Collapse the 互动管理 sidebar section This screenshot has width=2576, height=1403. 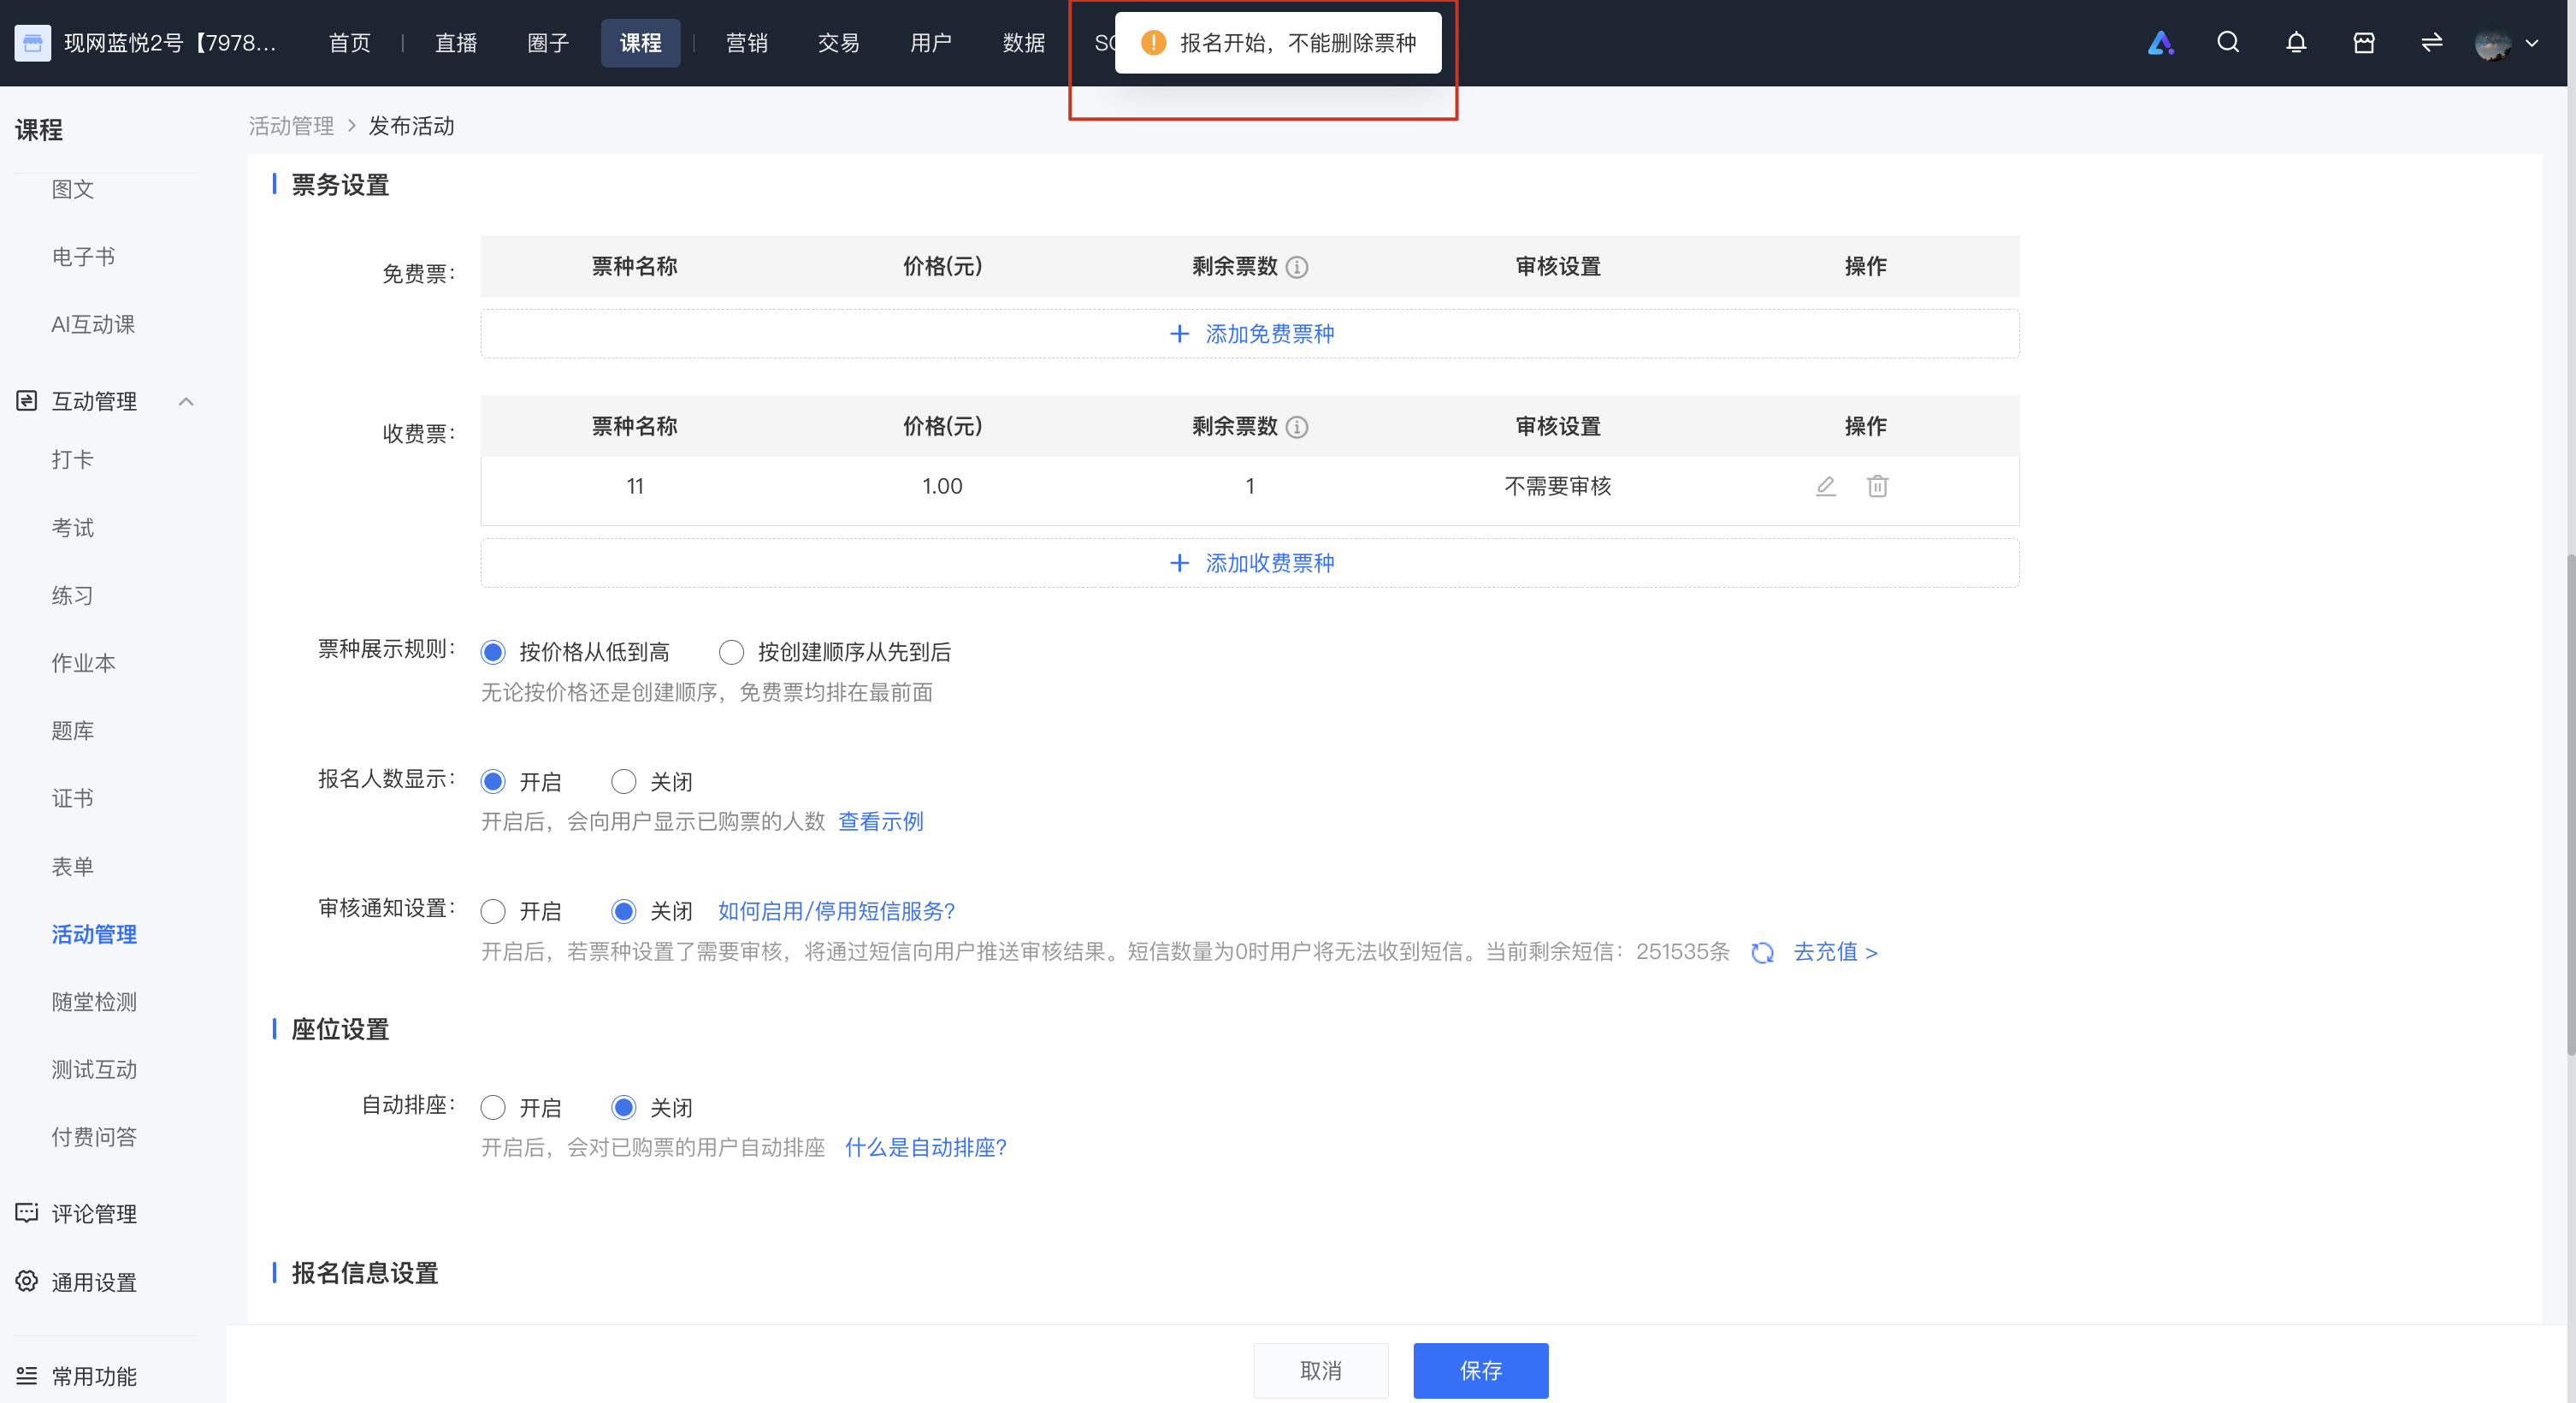point(186,401)
